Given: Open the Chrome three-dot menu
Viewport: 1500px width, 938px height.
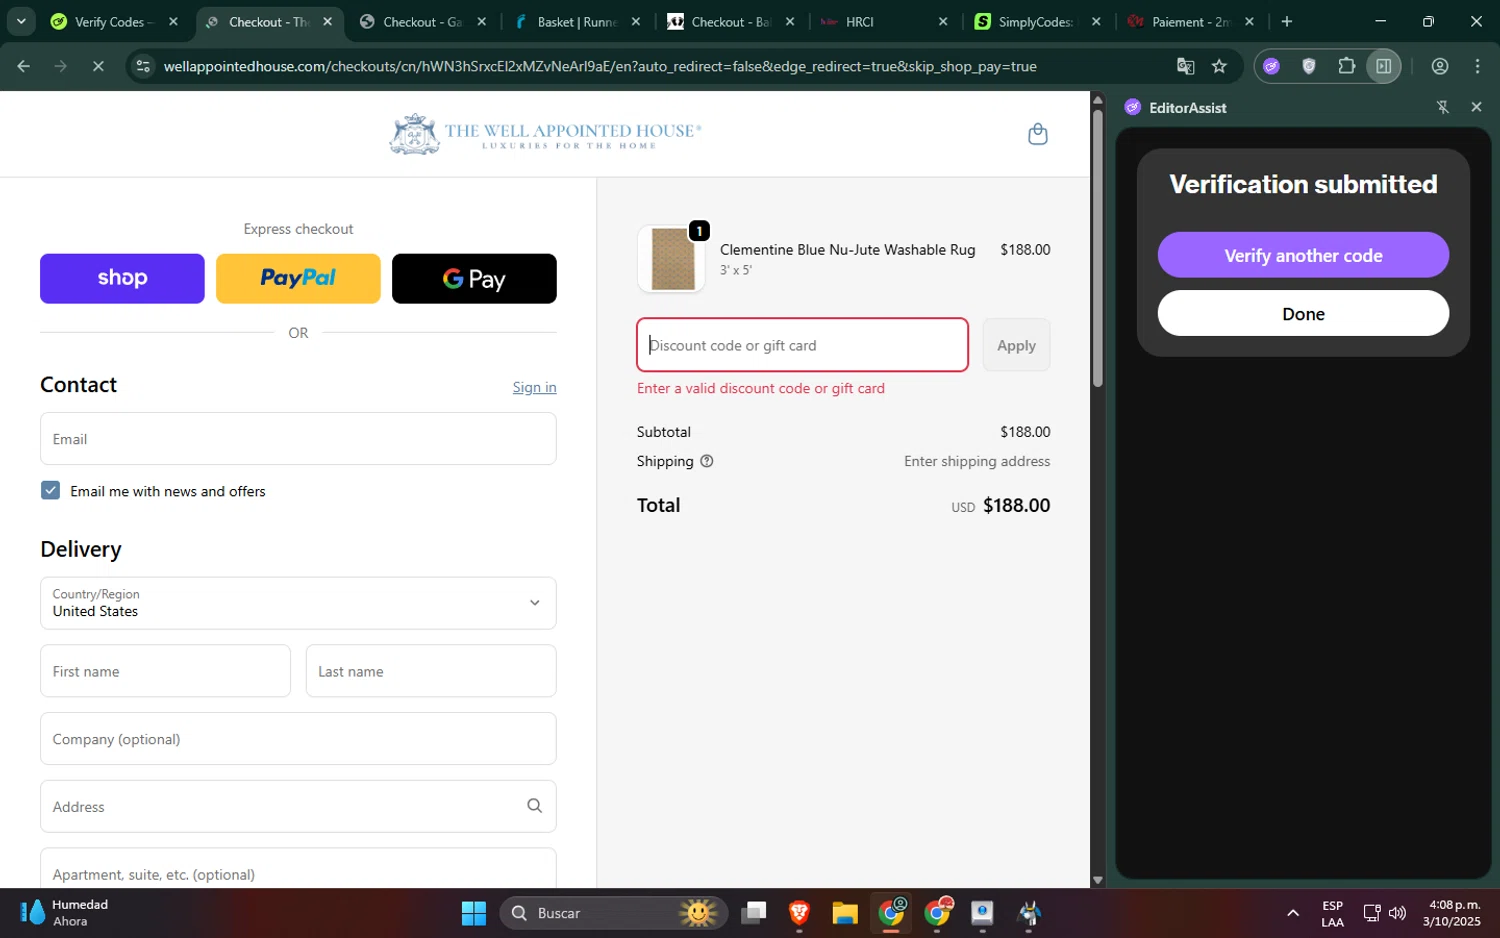Looking at the screenshot, I should 1477,66.
